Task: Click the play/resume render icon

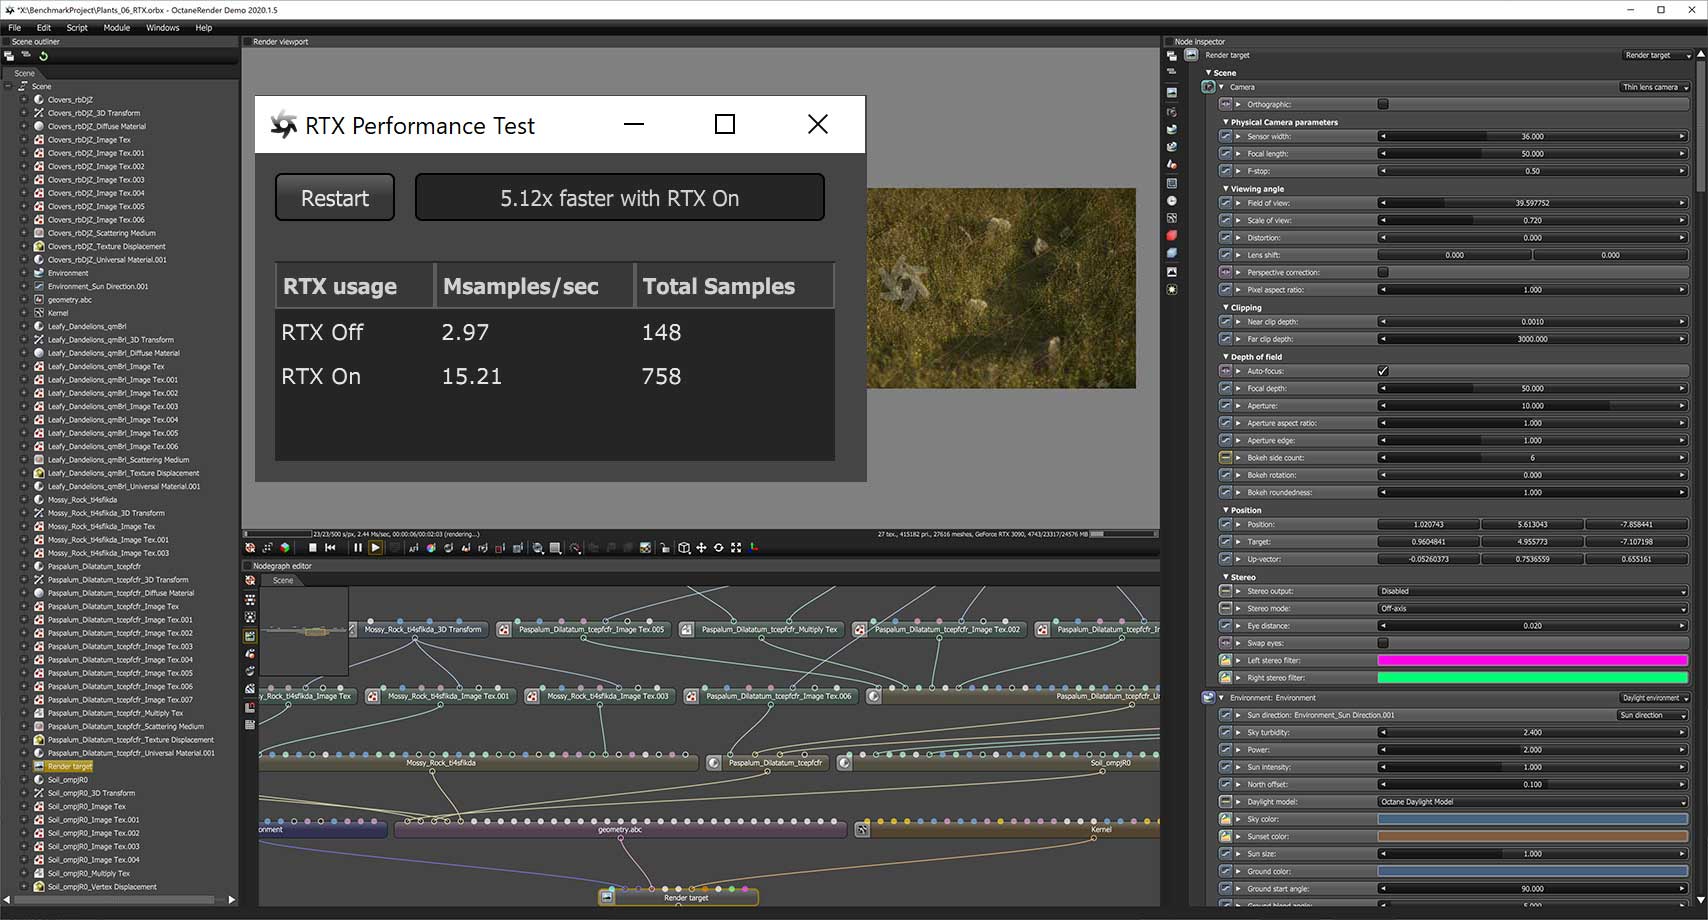Action: point(375,548)
